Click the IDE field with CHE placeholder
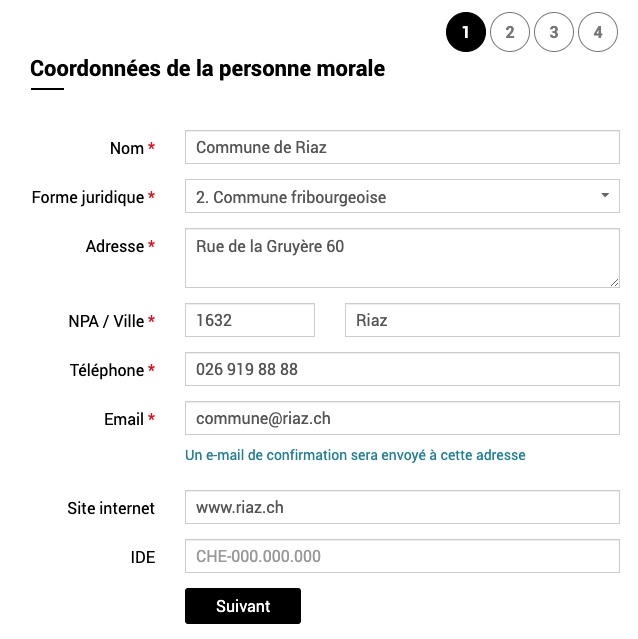This screenshot has height=639, width=638. tap(402, 557)
